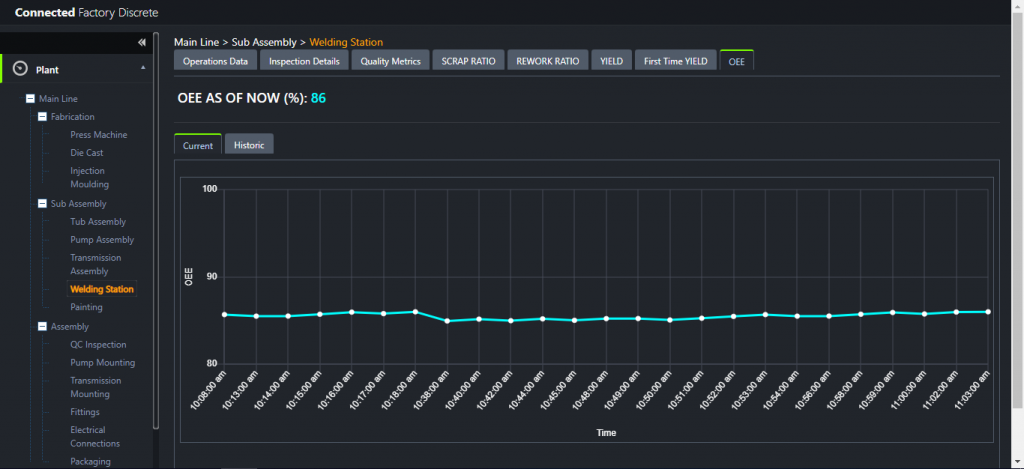The height and width of the screenshot is (469, 1024).
Task: Open the Press Machine station
Action: point(98,135)
